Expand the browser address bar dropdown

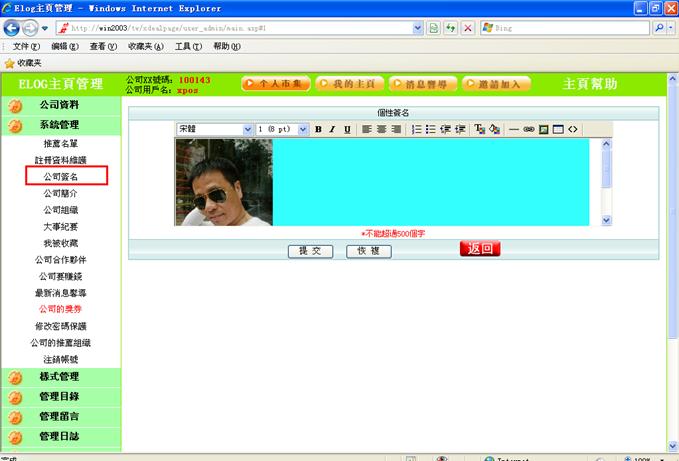pyautogui.click(x=418, y=28)
